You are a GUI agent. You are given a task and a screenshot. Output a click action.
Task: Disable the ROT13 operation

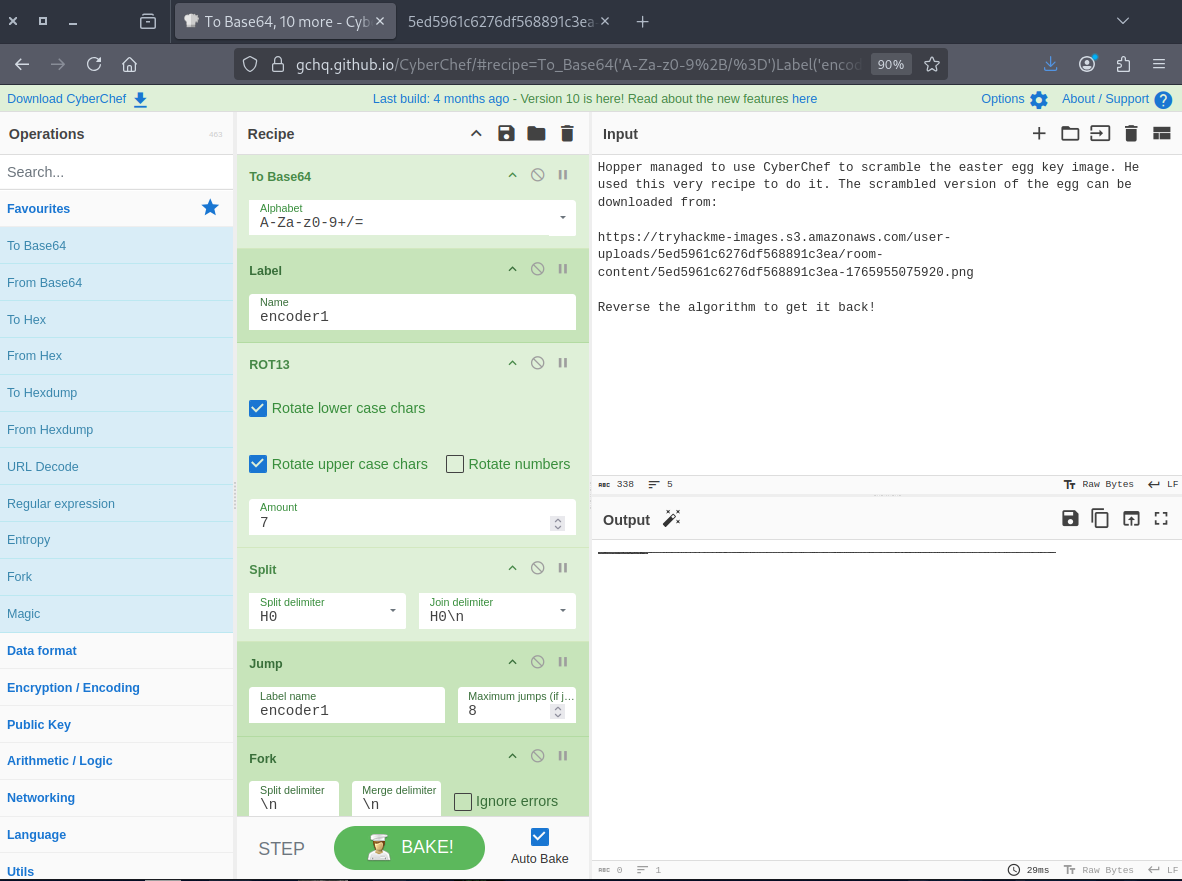coord(537,363)
